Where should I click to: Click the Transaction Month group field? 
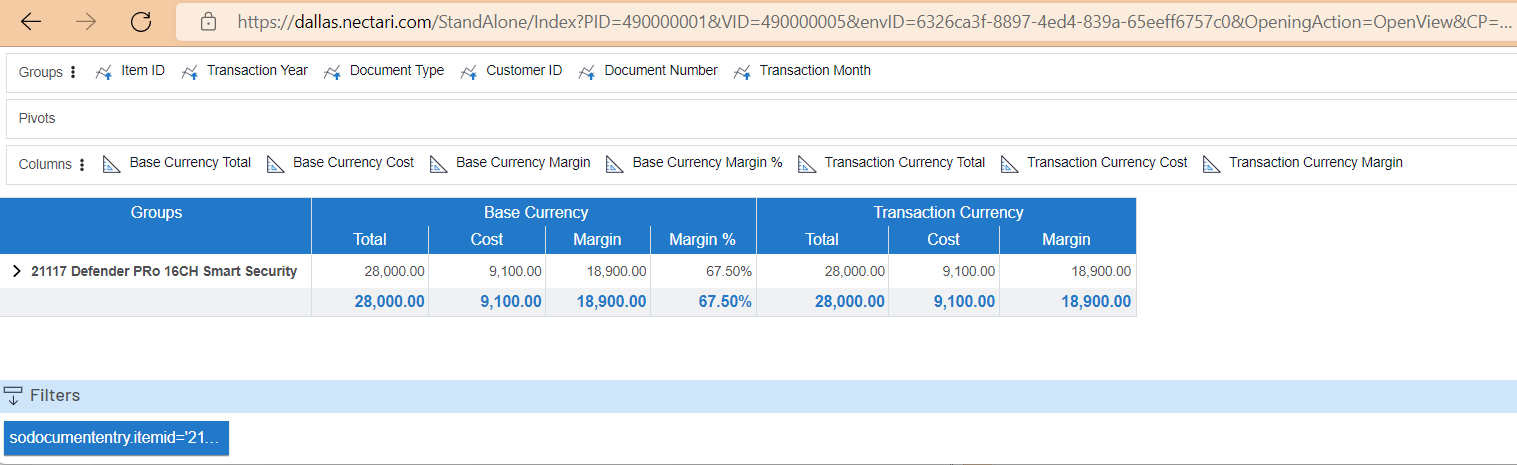tap(814, 71)
